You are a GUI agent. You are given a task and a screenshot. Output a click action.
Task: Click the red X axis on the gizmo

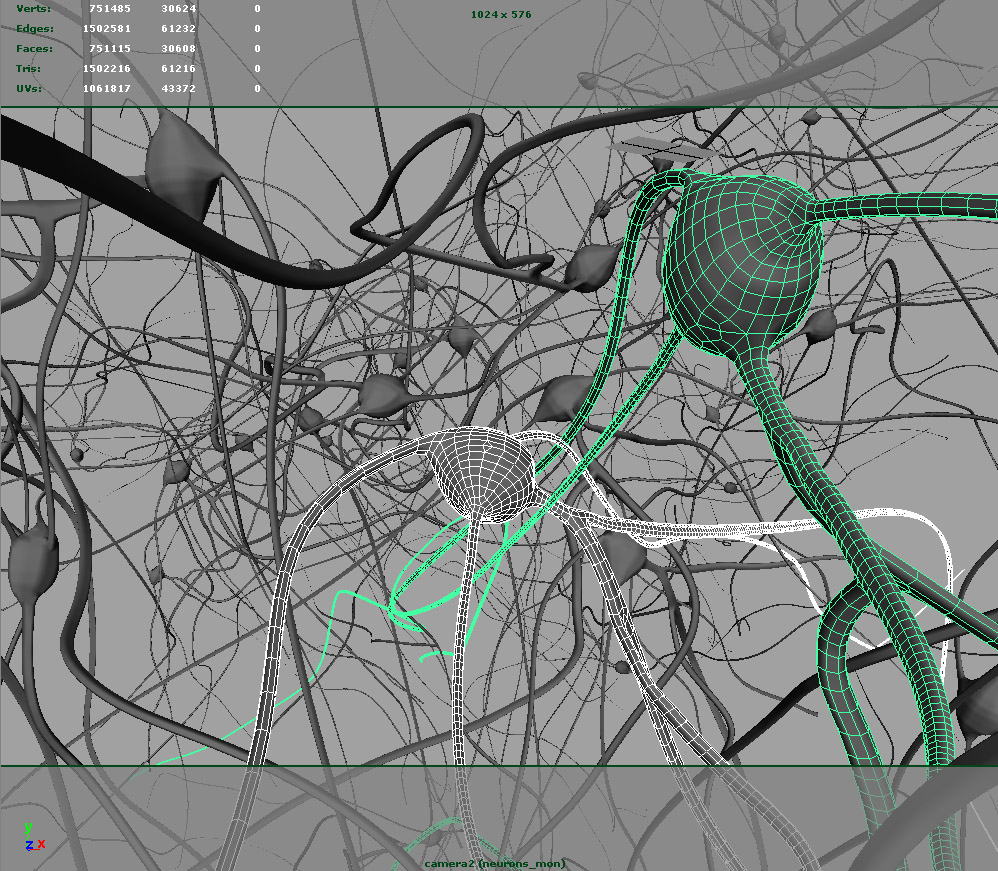41,844
